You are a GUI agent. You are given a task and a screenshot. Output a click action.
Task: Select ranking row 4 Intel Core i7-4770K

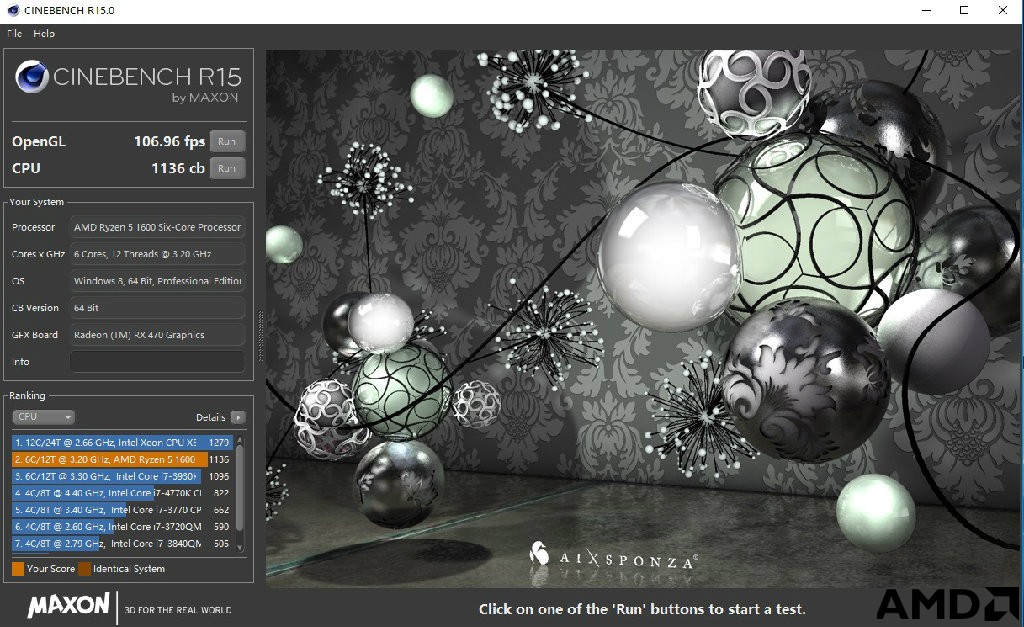tap(122, 493)
